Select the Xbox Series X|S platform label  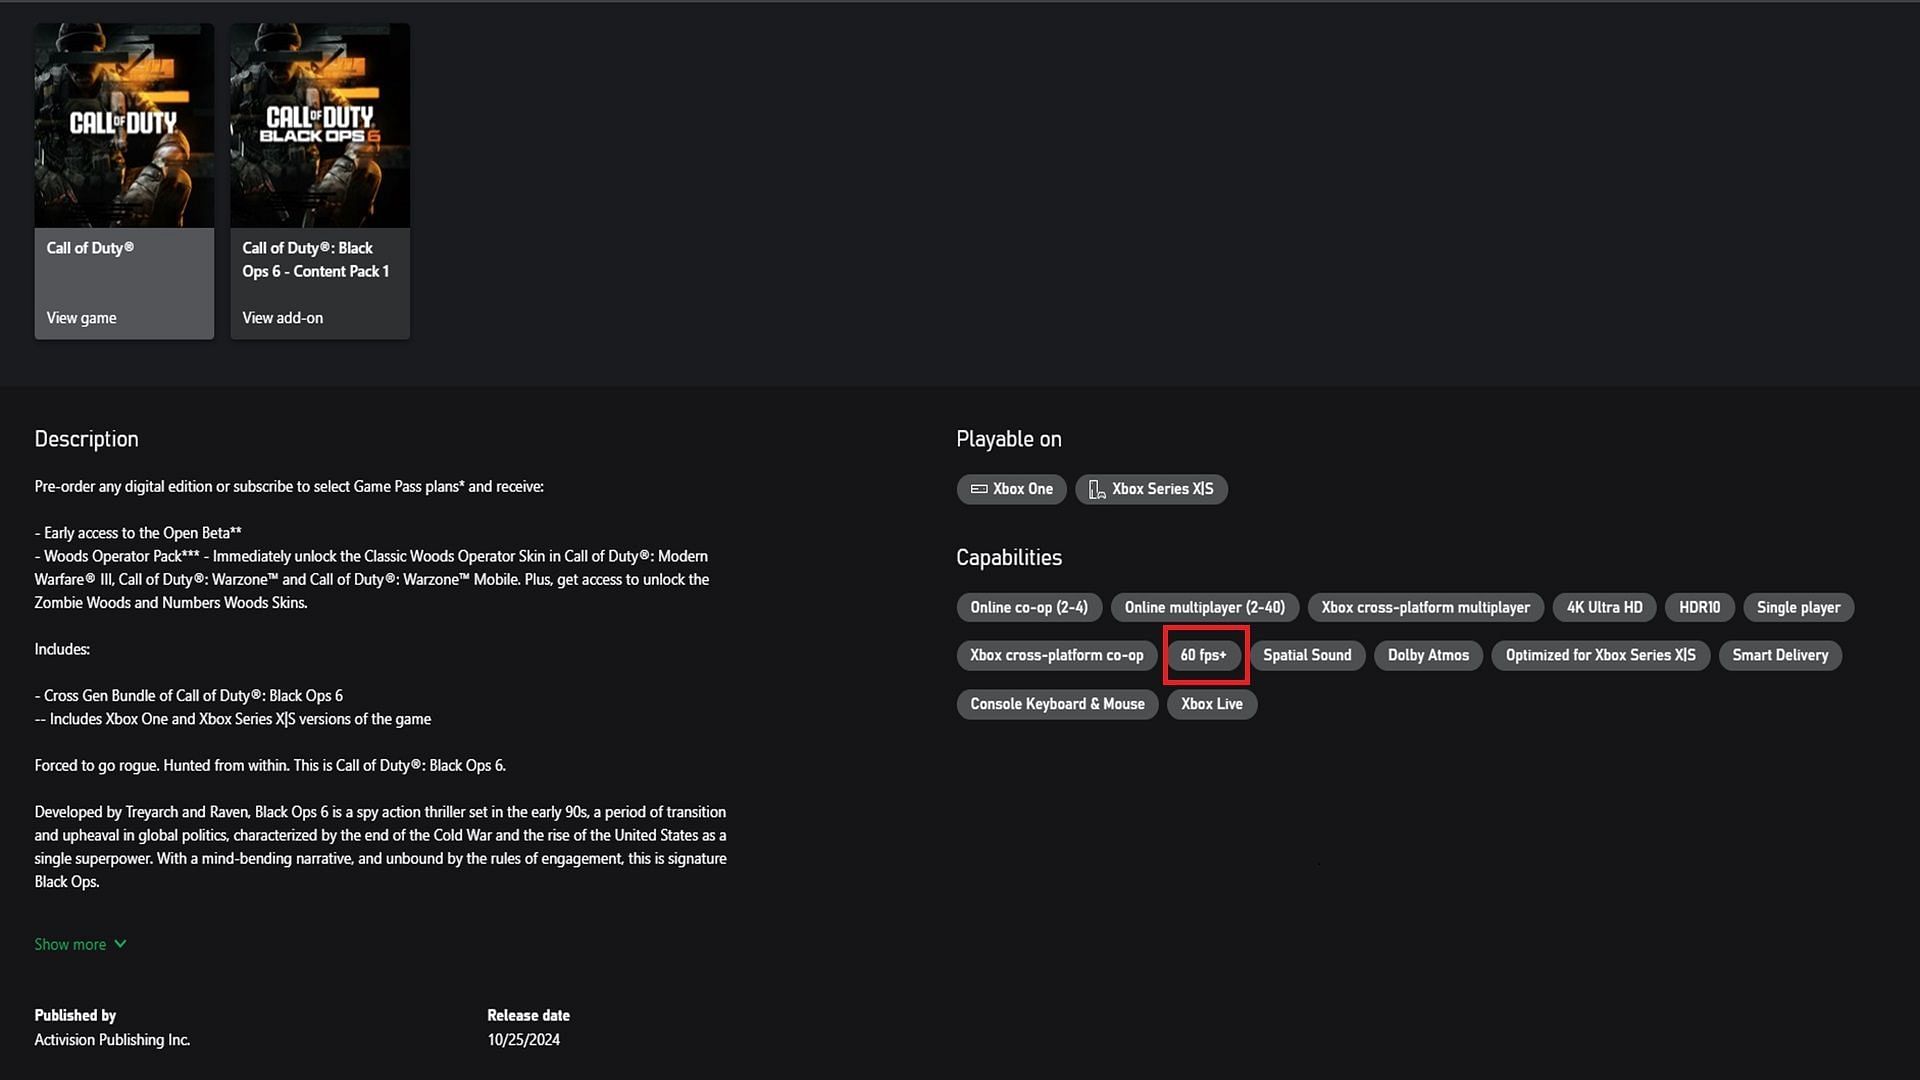(x=1151, y=489)
